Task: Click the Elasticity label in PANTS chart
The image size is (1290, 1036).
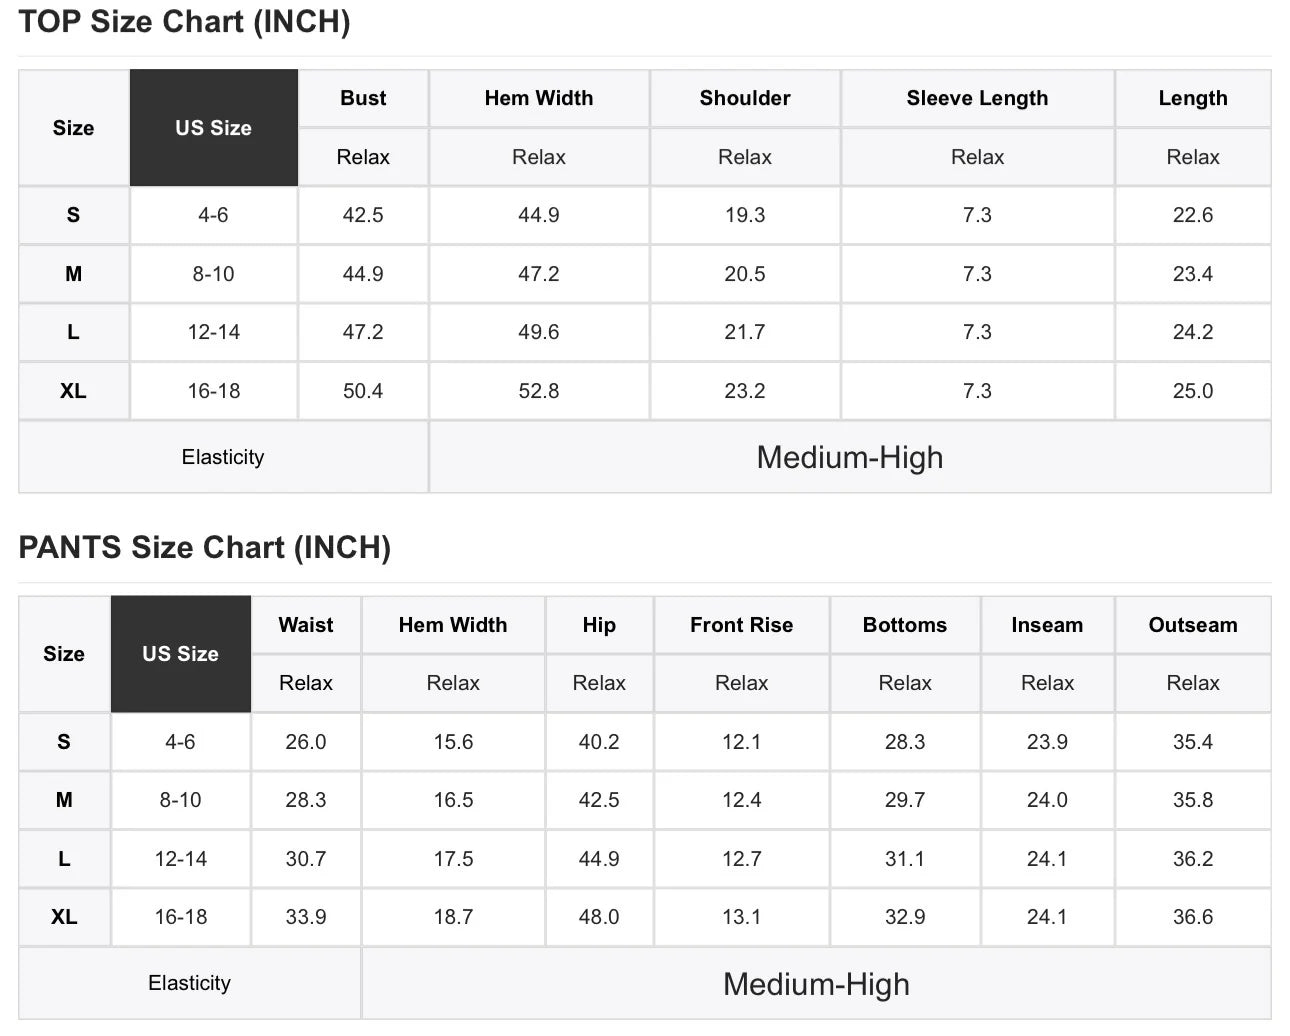Action: pos(189,983)
